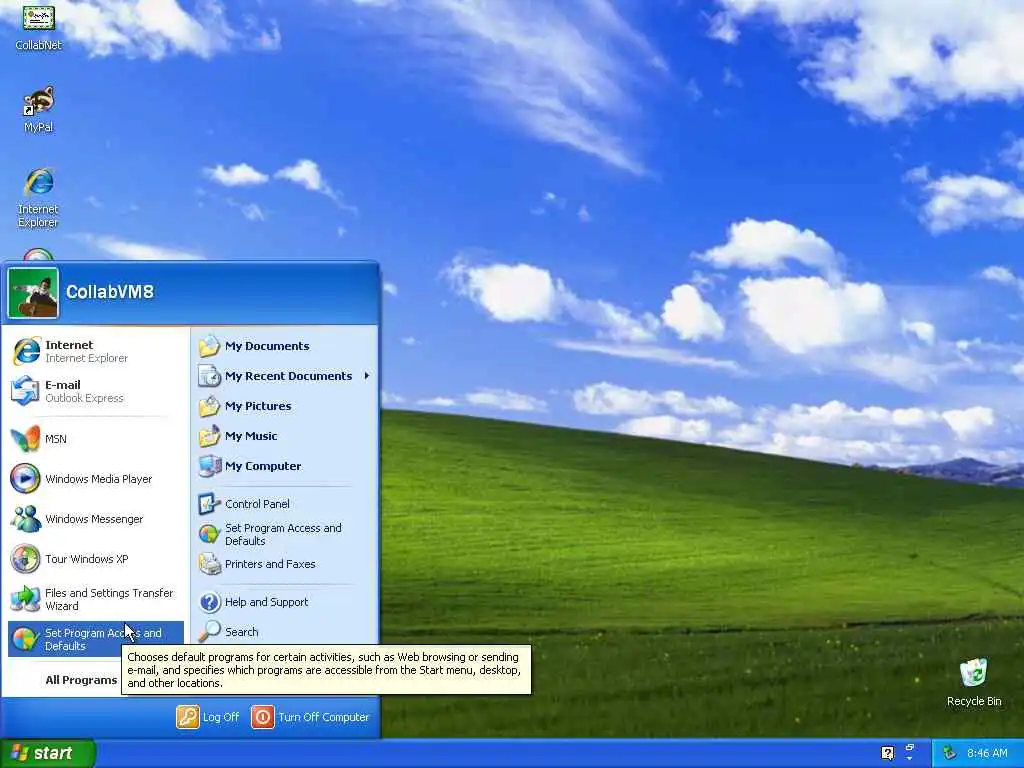Screen dimensions: 1024x768
Task: Launch Windows Media Player
Action: pyautogui.click(x=96, y=479)
